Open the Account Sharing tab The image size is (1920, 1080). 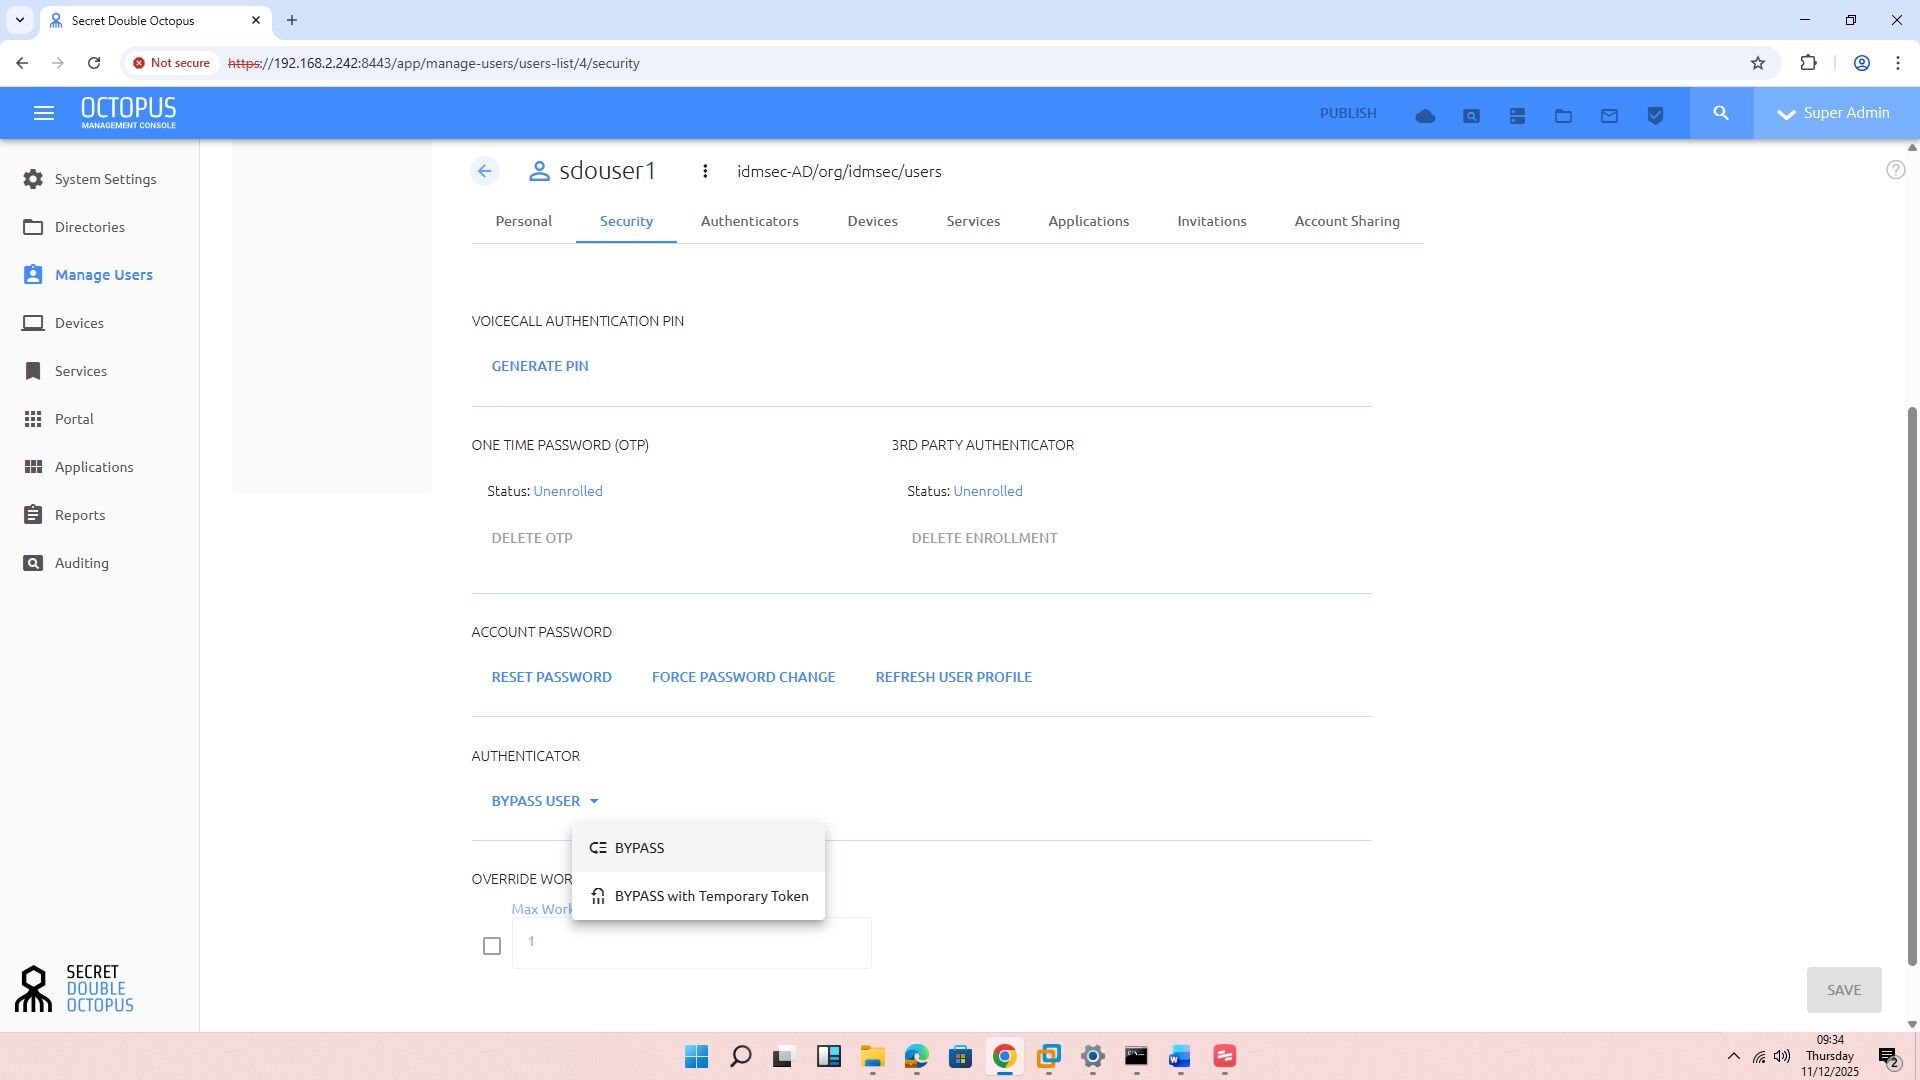click(1346, 221)
